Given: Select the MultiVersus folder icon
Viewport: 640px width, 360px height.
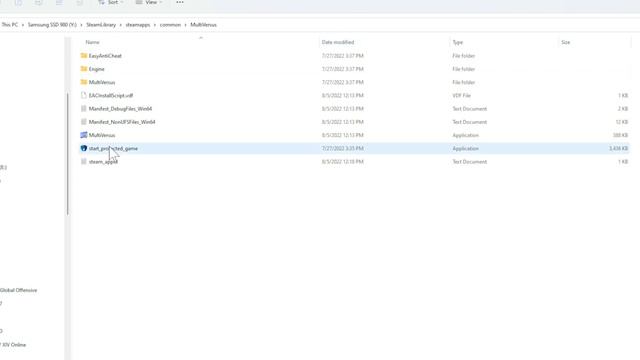Looking at the screenshot, I should click(x=84, y=82).
